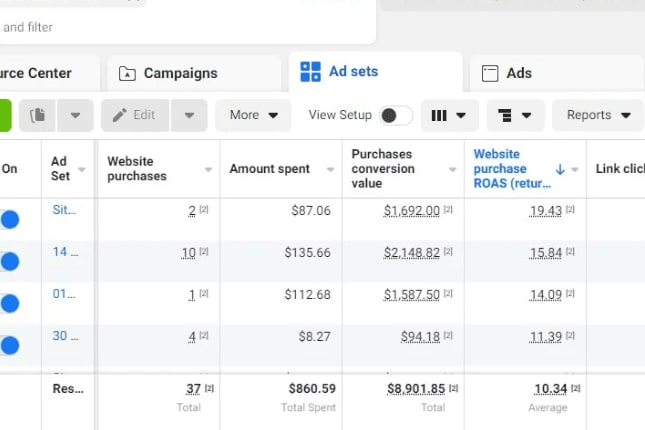Click the Ad sets grid icon
Screen dimensions: 645x430
click(x=310, y=72)
